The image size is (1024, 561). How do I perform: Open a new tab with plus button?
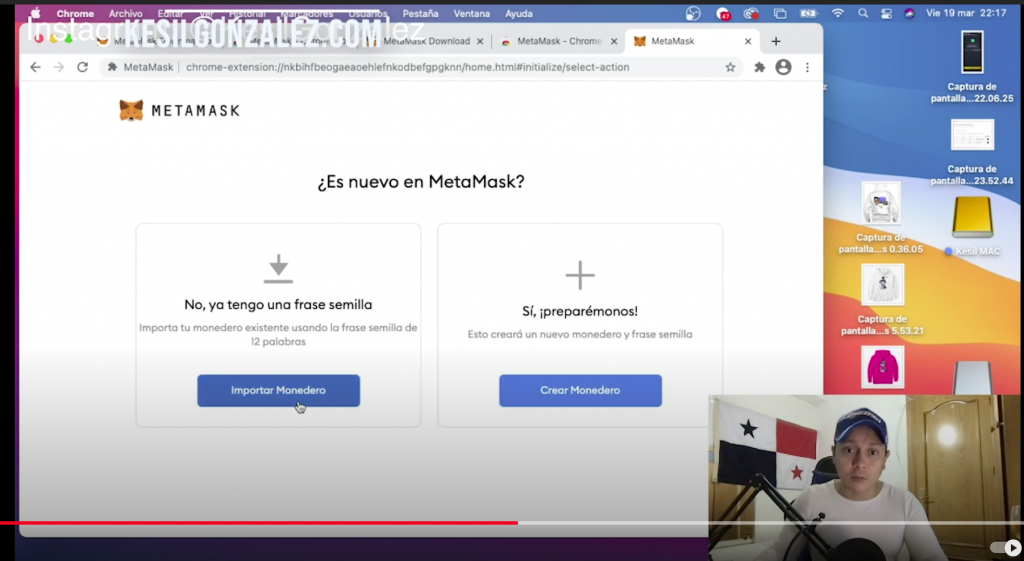pyautogui.click(x=776, y=41)
